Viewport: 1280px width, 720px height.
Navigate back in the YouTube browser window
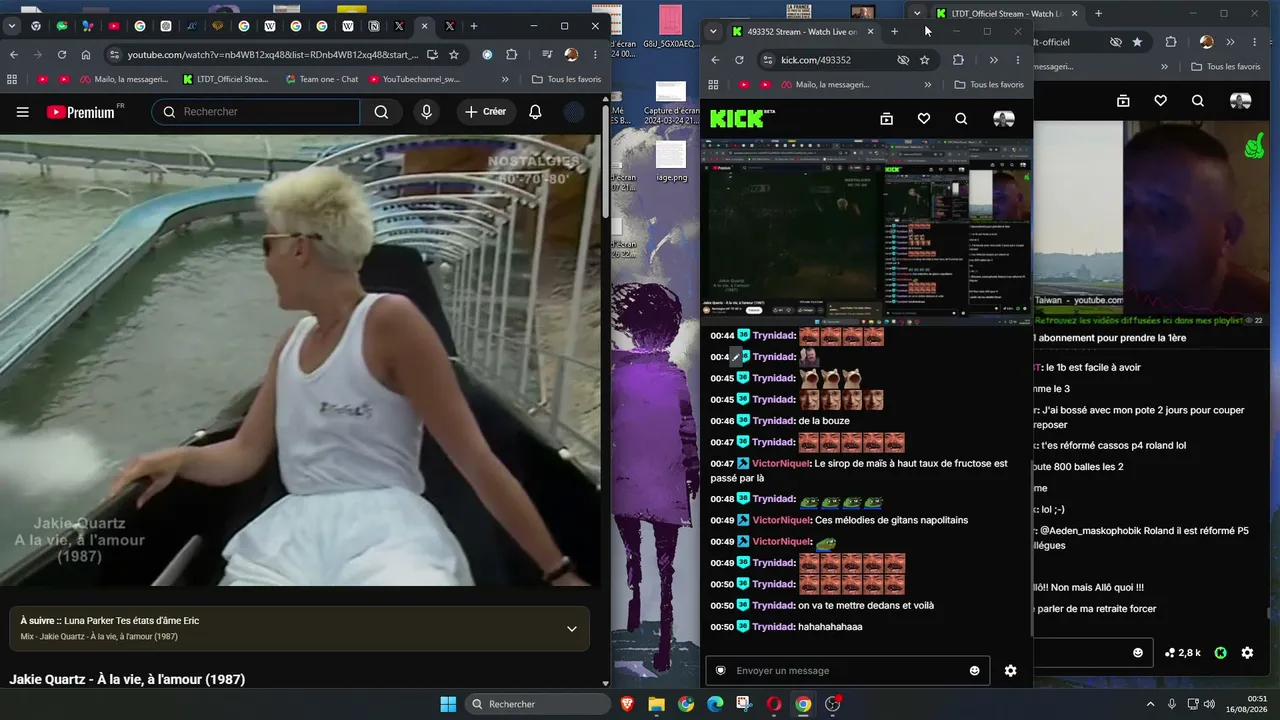coord(14,55)
